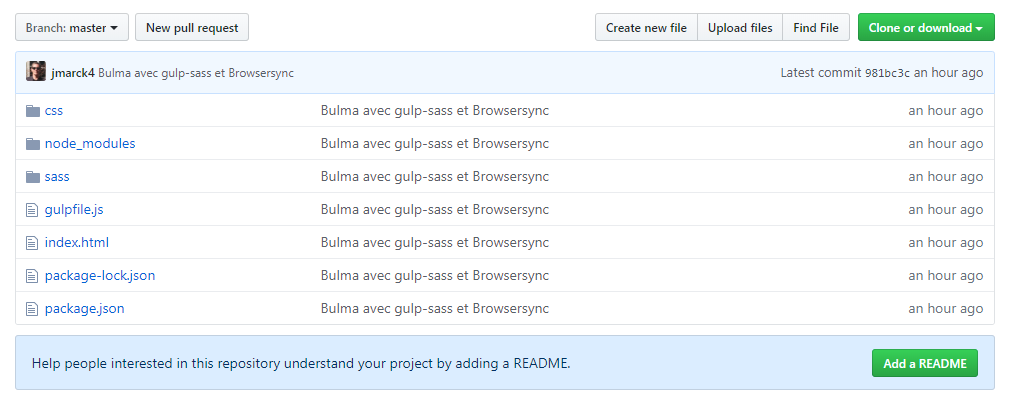This screenshot has width=1015, height=414.
Task: Click 'an hour ago' in gulpfile.js row
Action: (946, 210)
